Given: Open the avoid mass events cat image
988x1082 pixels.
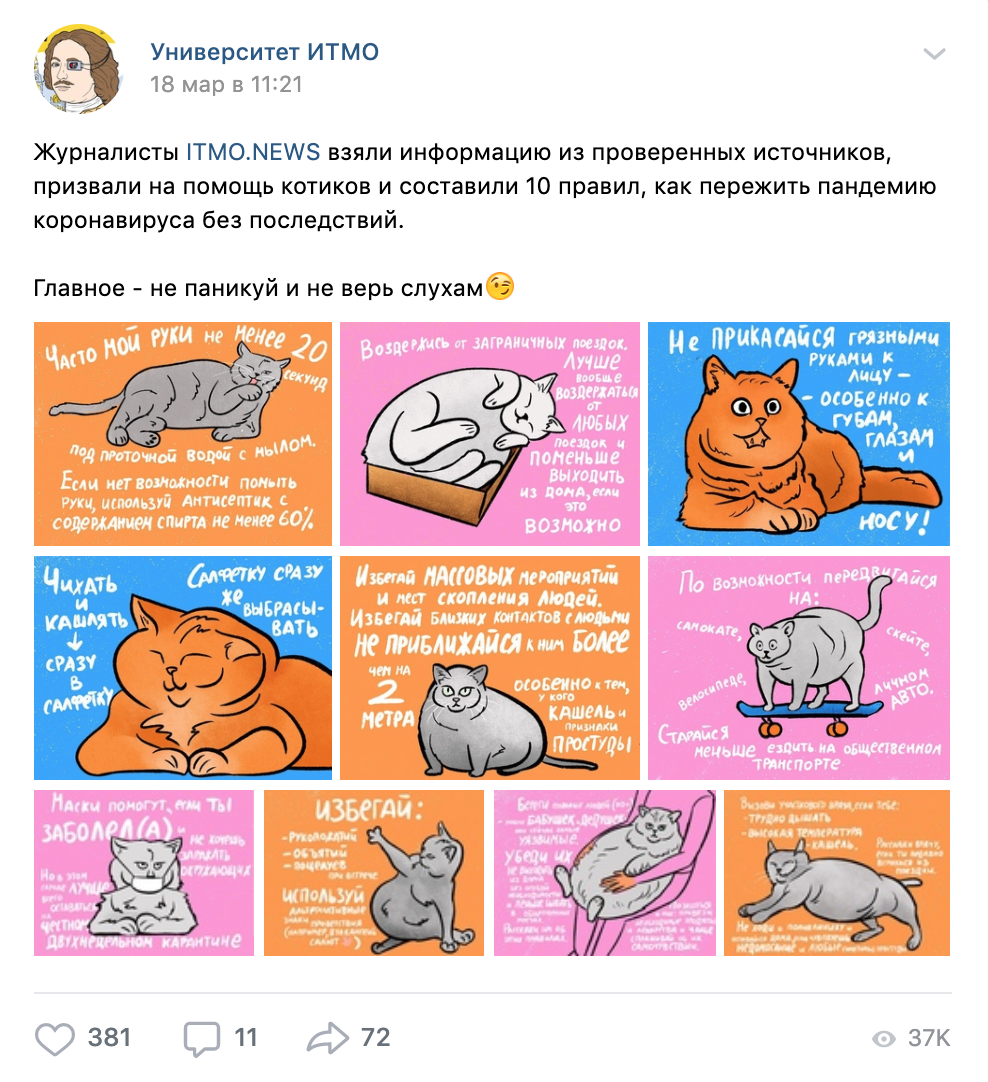Looking at the screenshot, I should tap(490, 667).
